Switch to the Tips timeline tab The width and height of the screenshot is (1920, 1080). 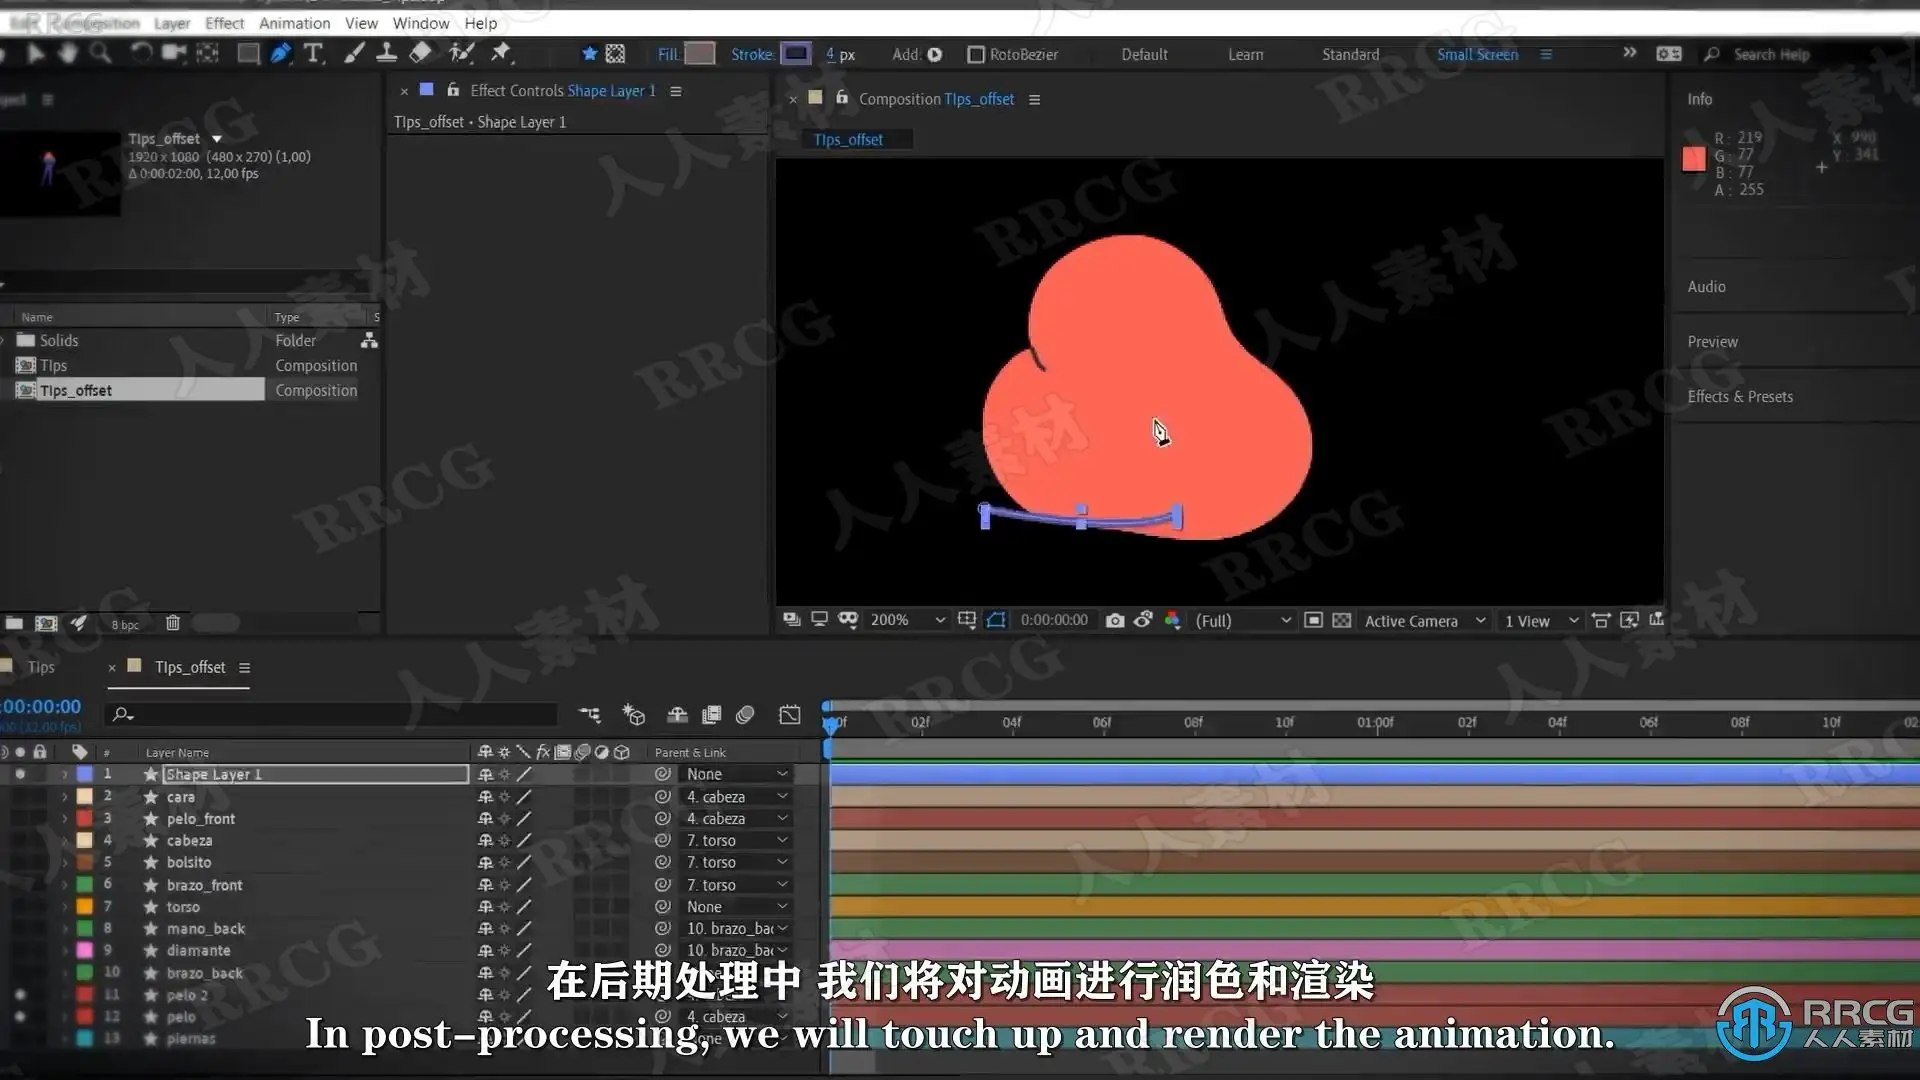41,667
